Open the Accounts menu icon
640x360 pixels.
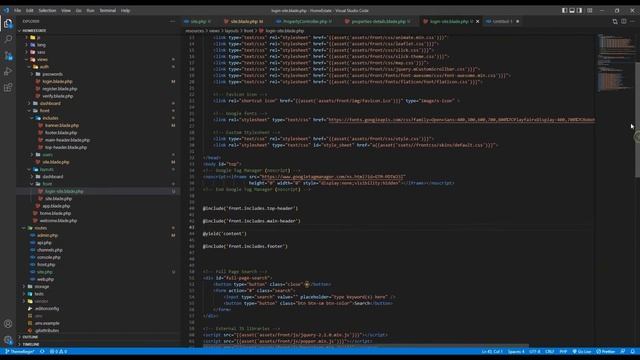[x=8, y=324]
